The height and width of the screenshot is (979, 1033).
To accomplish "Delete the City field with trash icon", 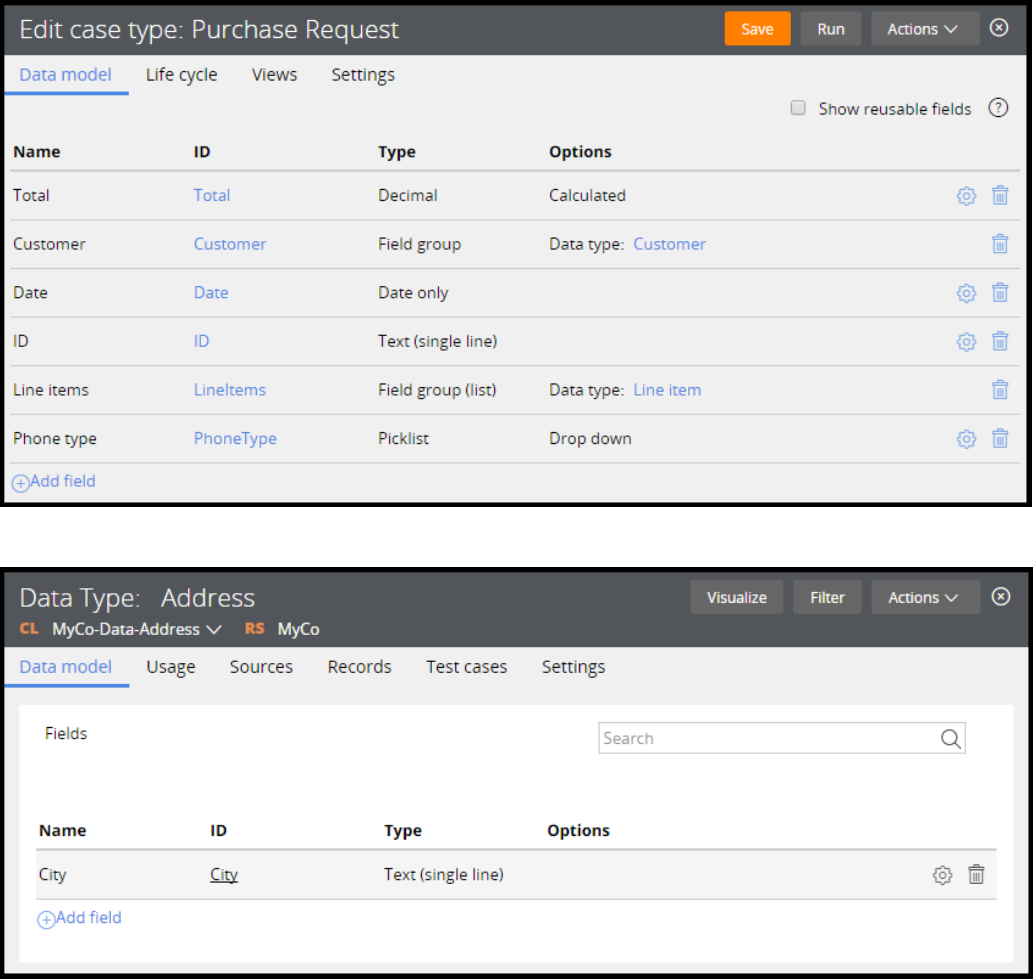I will tap(976, 875).
